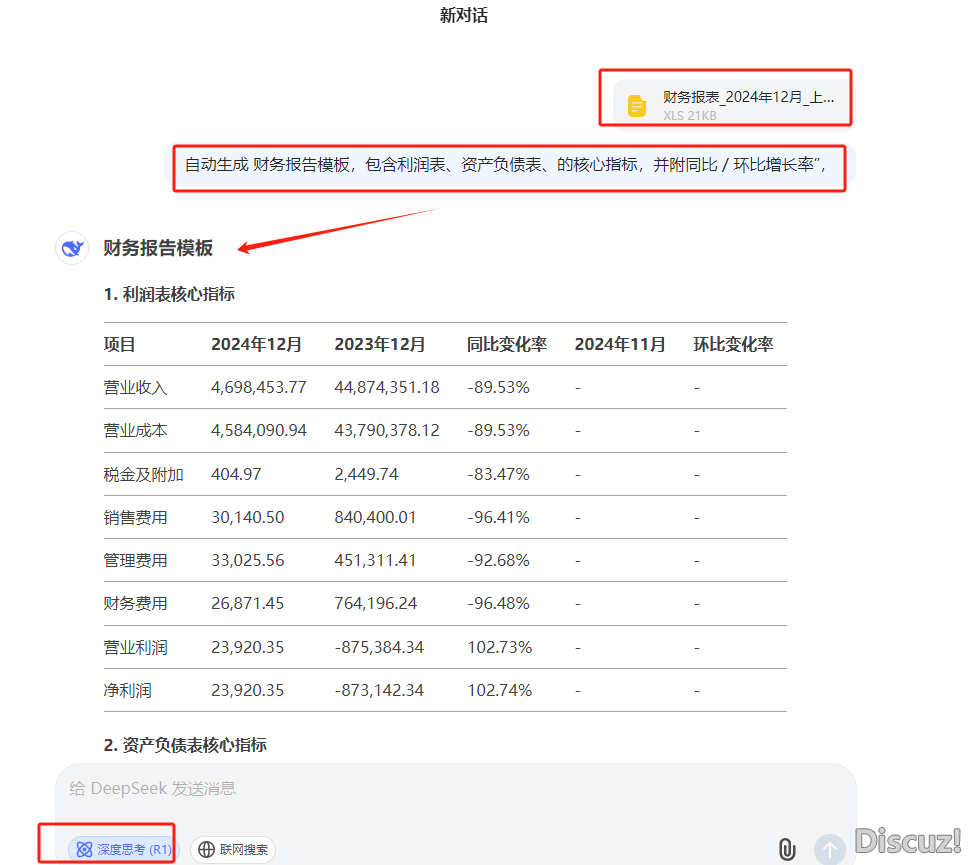Click the value 26,871.45
The image size is (978, 865).
tap(248, 603)
